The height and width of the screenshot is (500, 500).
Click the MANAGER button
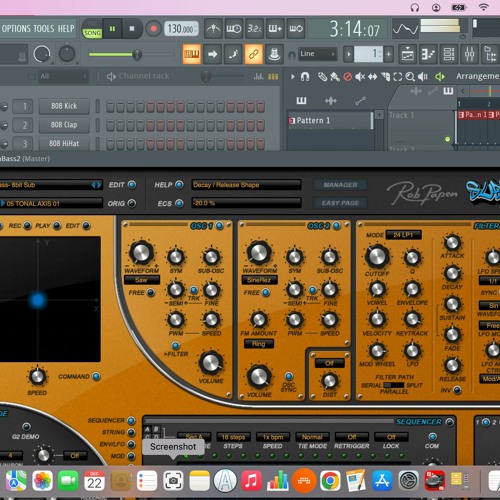(340, 185)
